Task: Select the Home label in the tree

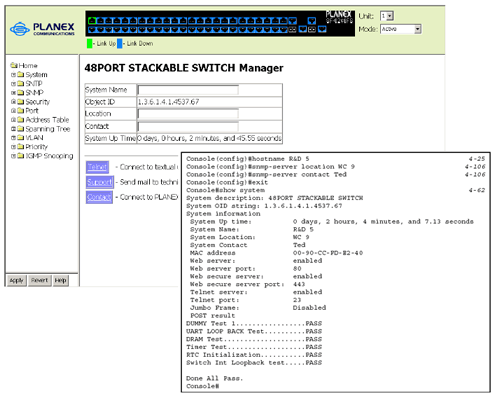Action: (x=28, y=65)
